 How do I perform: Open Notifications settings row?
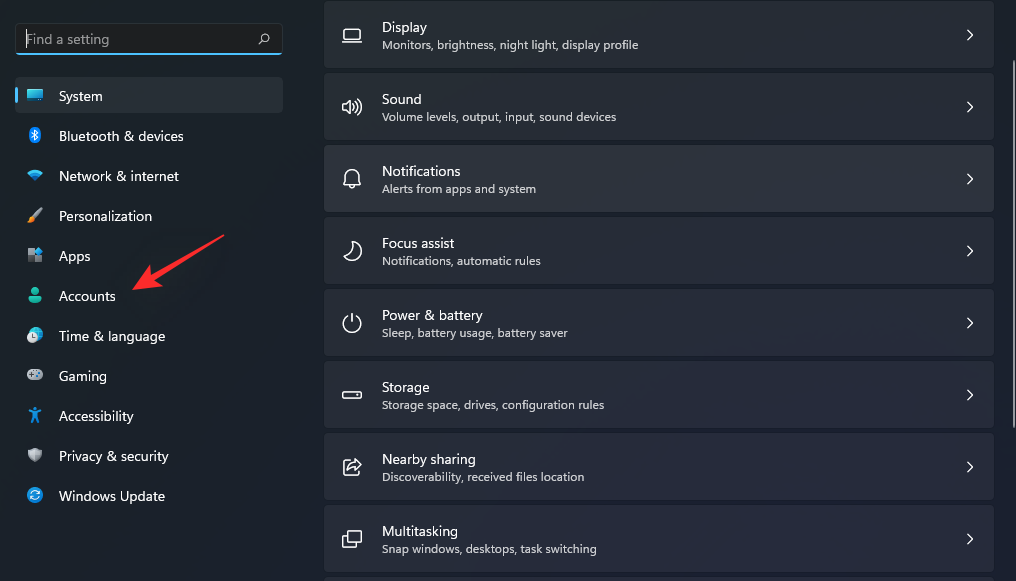(658, 179)
